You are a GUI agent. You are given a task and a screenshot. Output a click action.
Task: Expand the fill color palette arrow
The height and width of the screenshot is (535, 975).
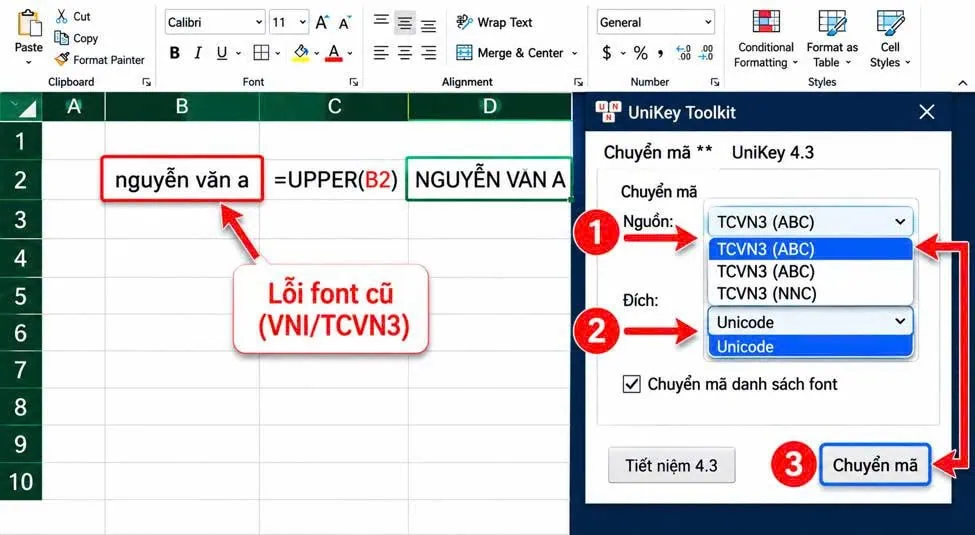(317, 54)
